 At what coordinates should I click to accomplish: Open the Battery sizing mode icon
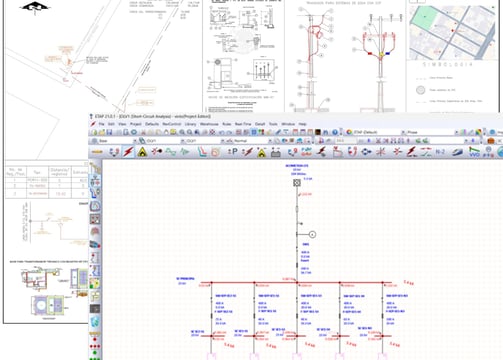pyautogui.click(x=276, y=152)
